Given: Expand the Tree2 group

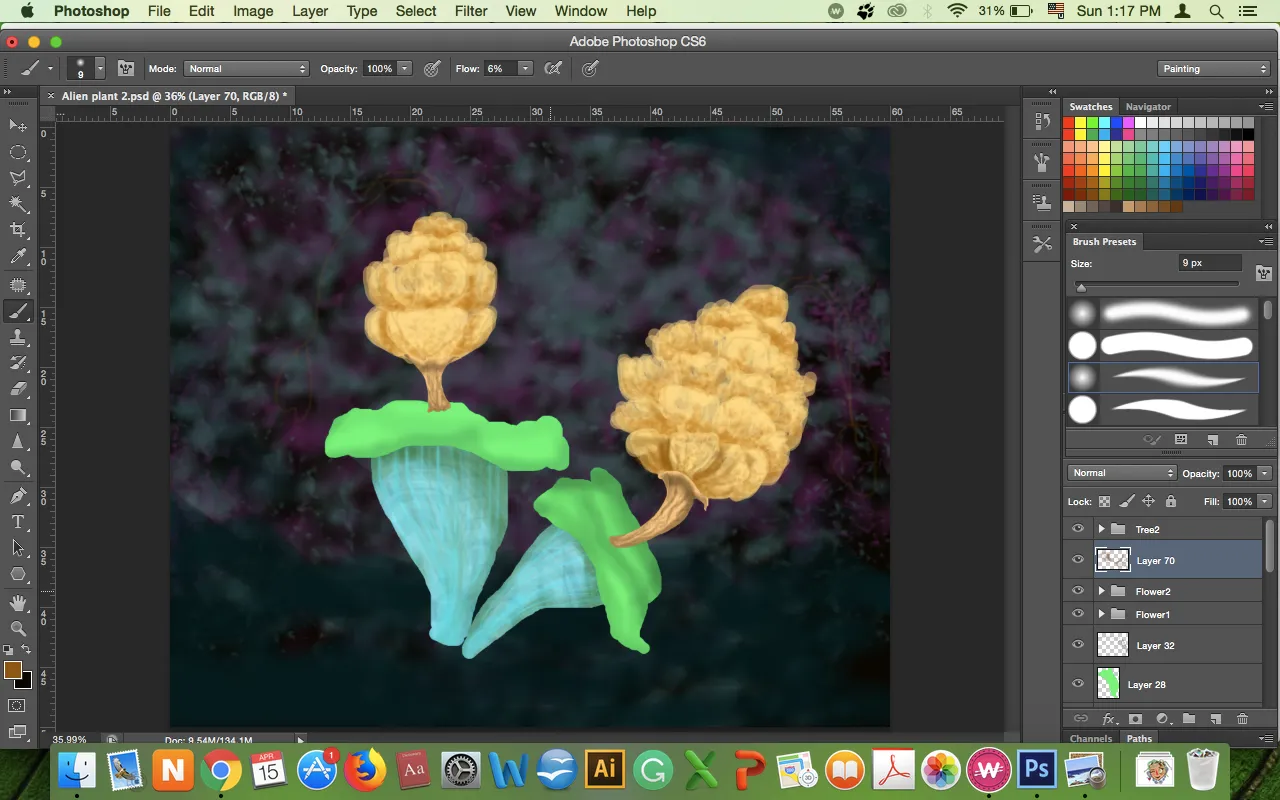Looking at the screenshot, I should tap(1101, 529).
